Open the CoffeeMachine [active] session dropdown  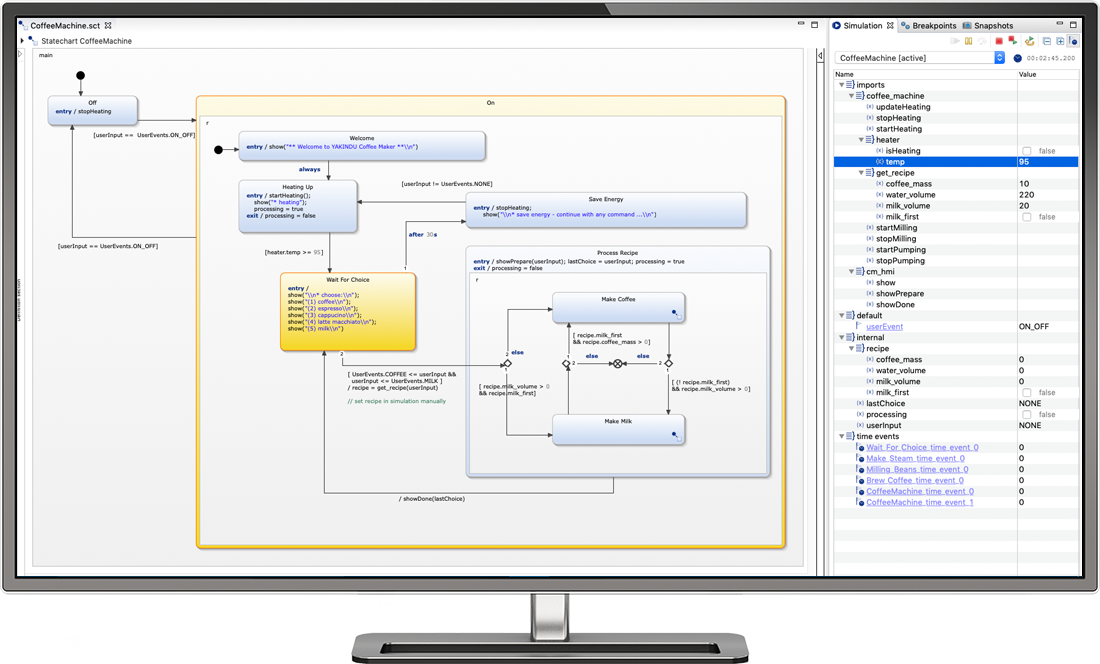999,57
